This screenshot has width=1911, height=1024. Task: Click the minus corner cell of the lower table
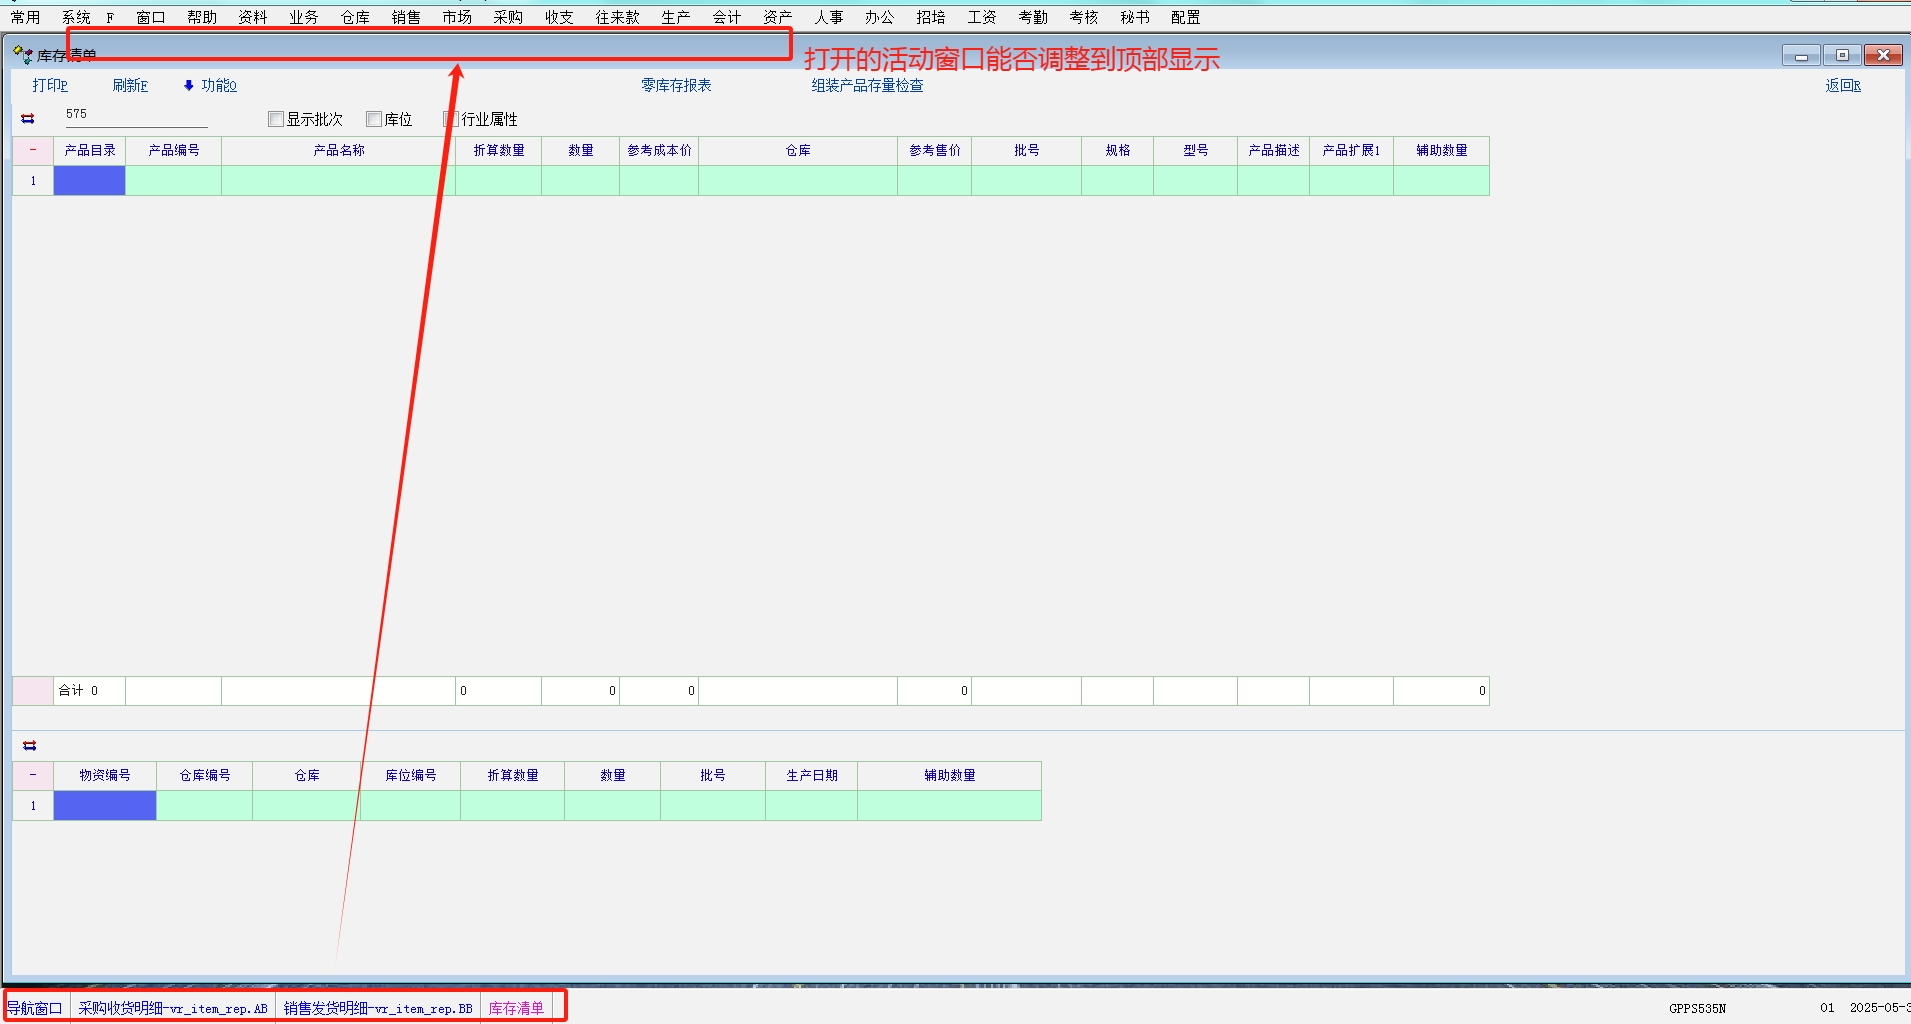coord(33,775)
